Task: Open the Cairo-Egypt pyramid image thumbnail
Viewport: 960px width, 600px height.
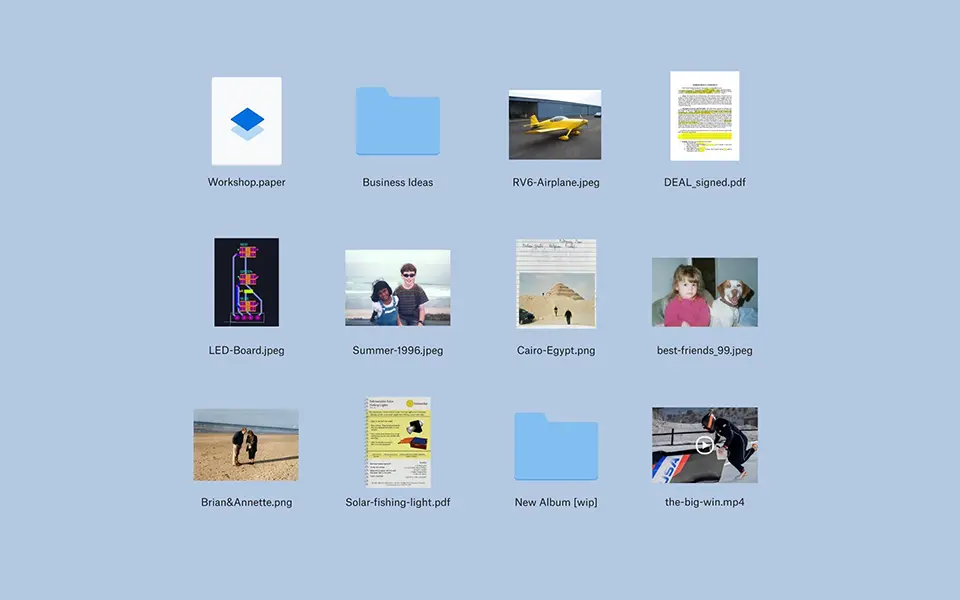Action: pyautogui.click(x=556, y=283)
